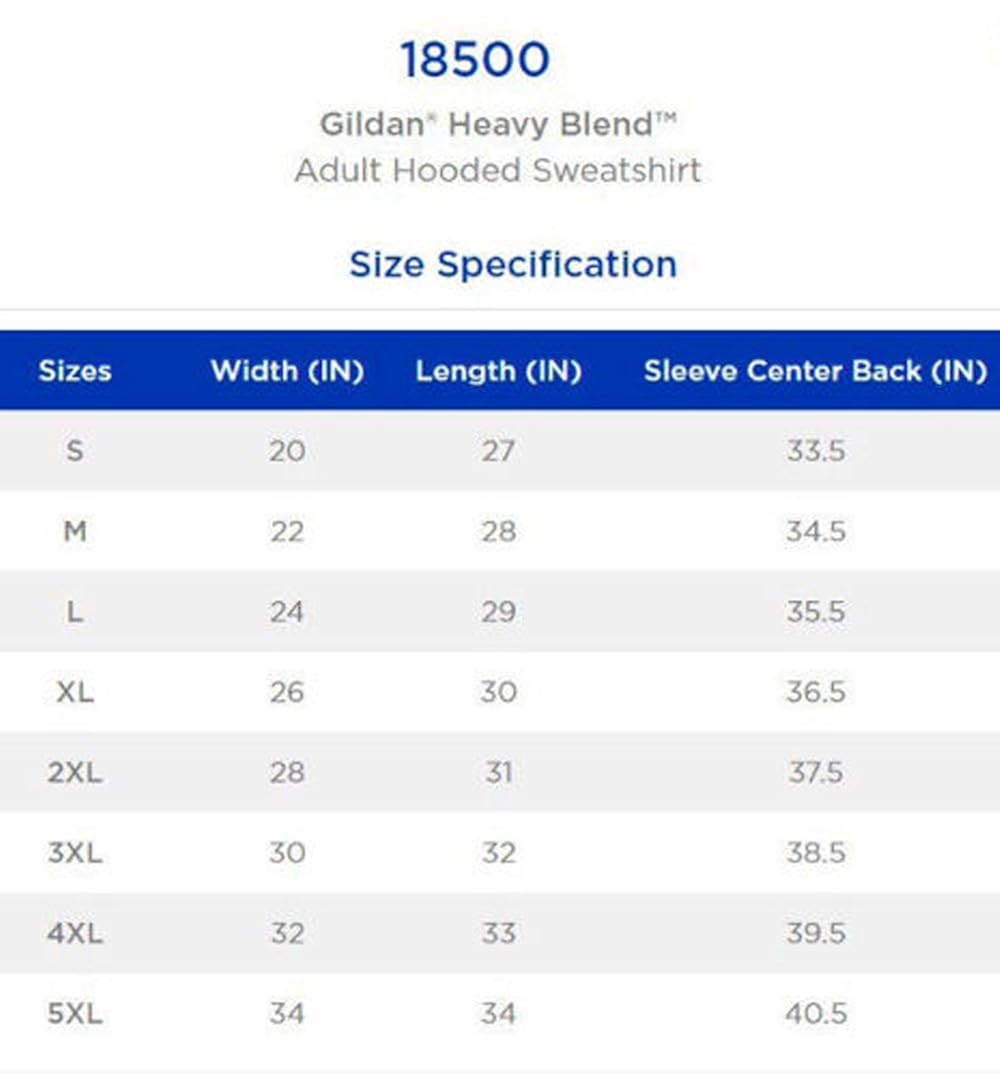Click the Gildan Heavy Blend title text
This screenshot has width=1000, height=1074.
(x=498, y=125)
